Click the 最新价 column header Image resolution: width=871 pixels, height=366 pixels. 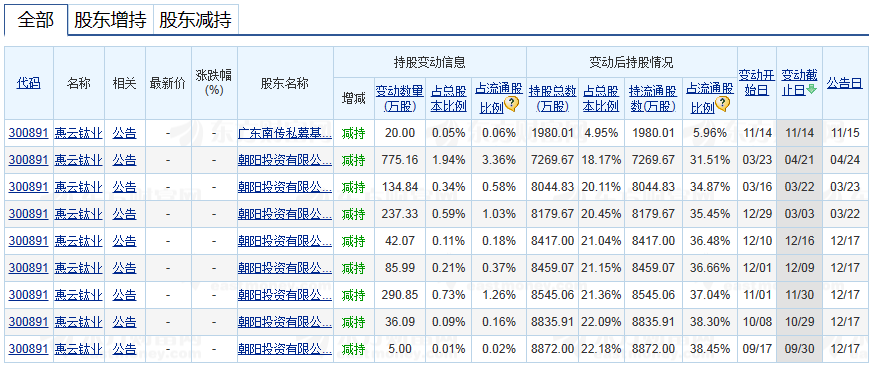click(168, 83)
